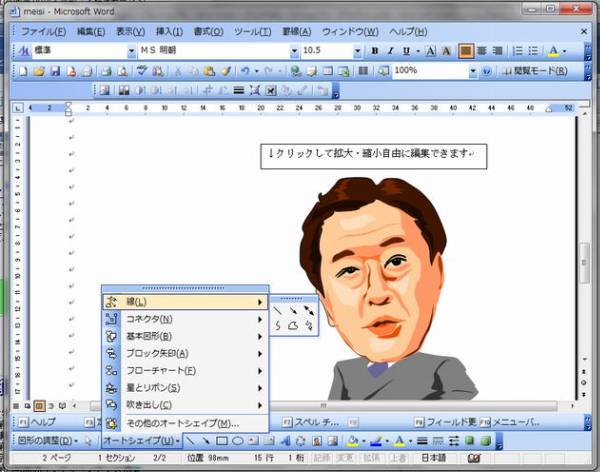Click the Line tool in drawing toolbar

tap(190, 441)
